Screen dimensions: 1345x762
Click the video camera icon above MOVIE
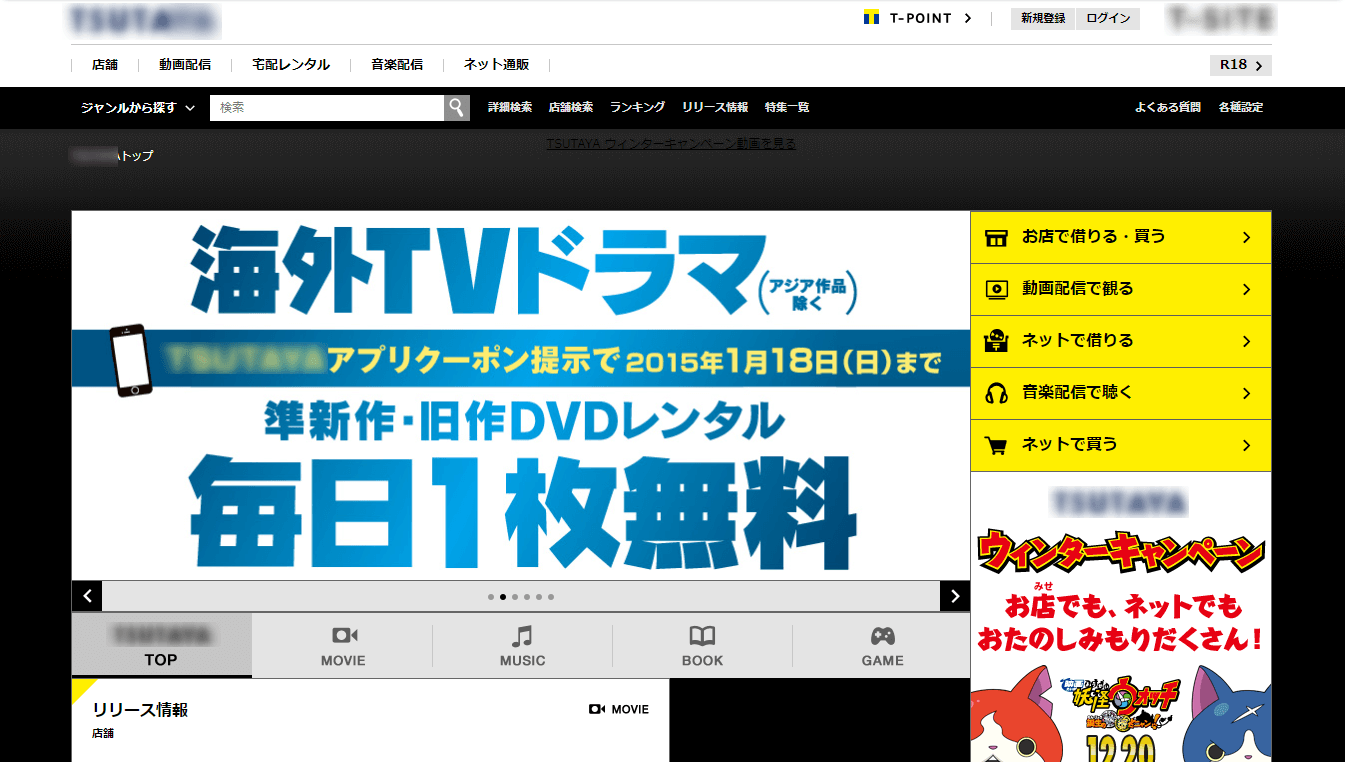344,636
